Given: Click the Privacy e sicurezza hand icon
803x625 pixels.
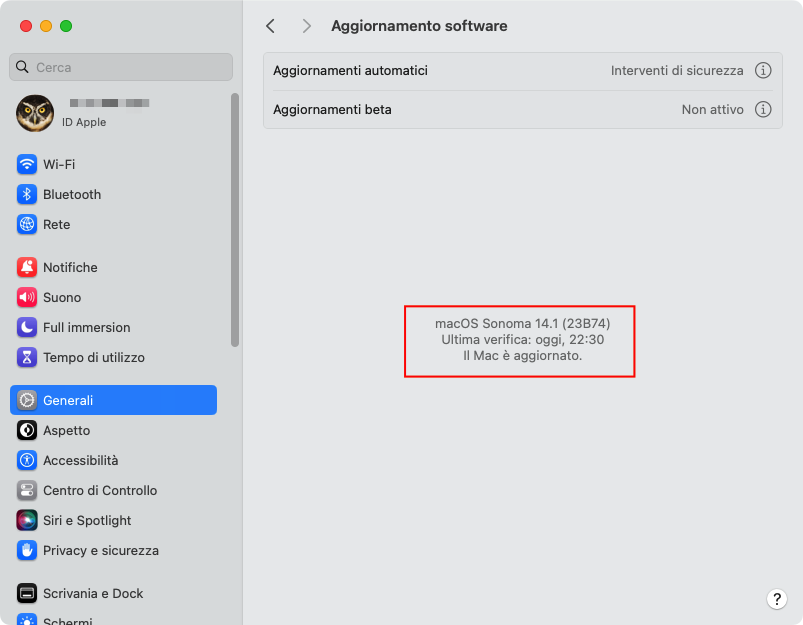Looking at the screenshot, I should tap(27, 551).
